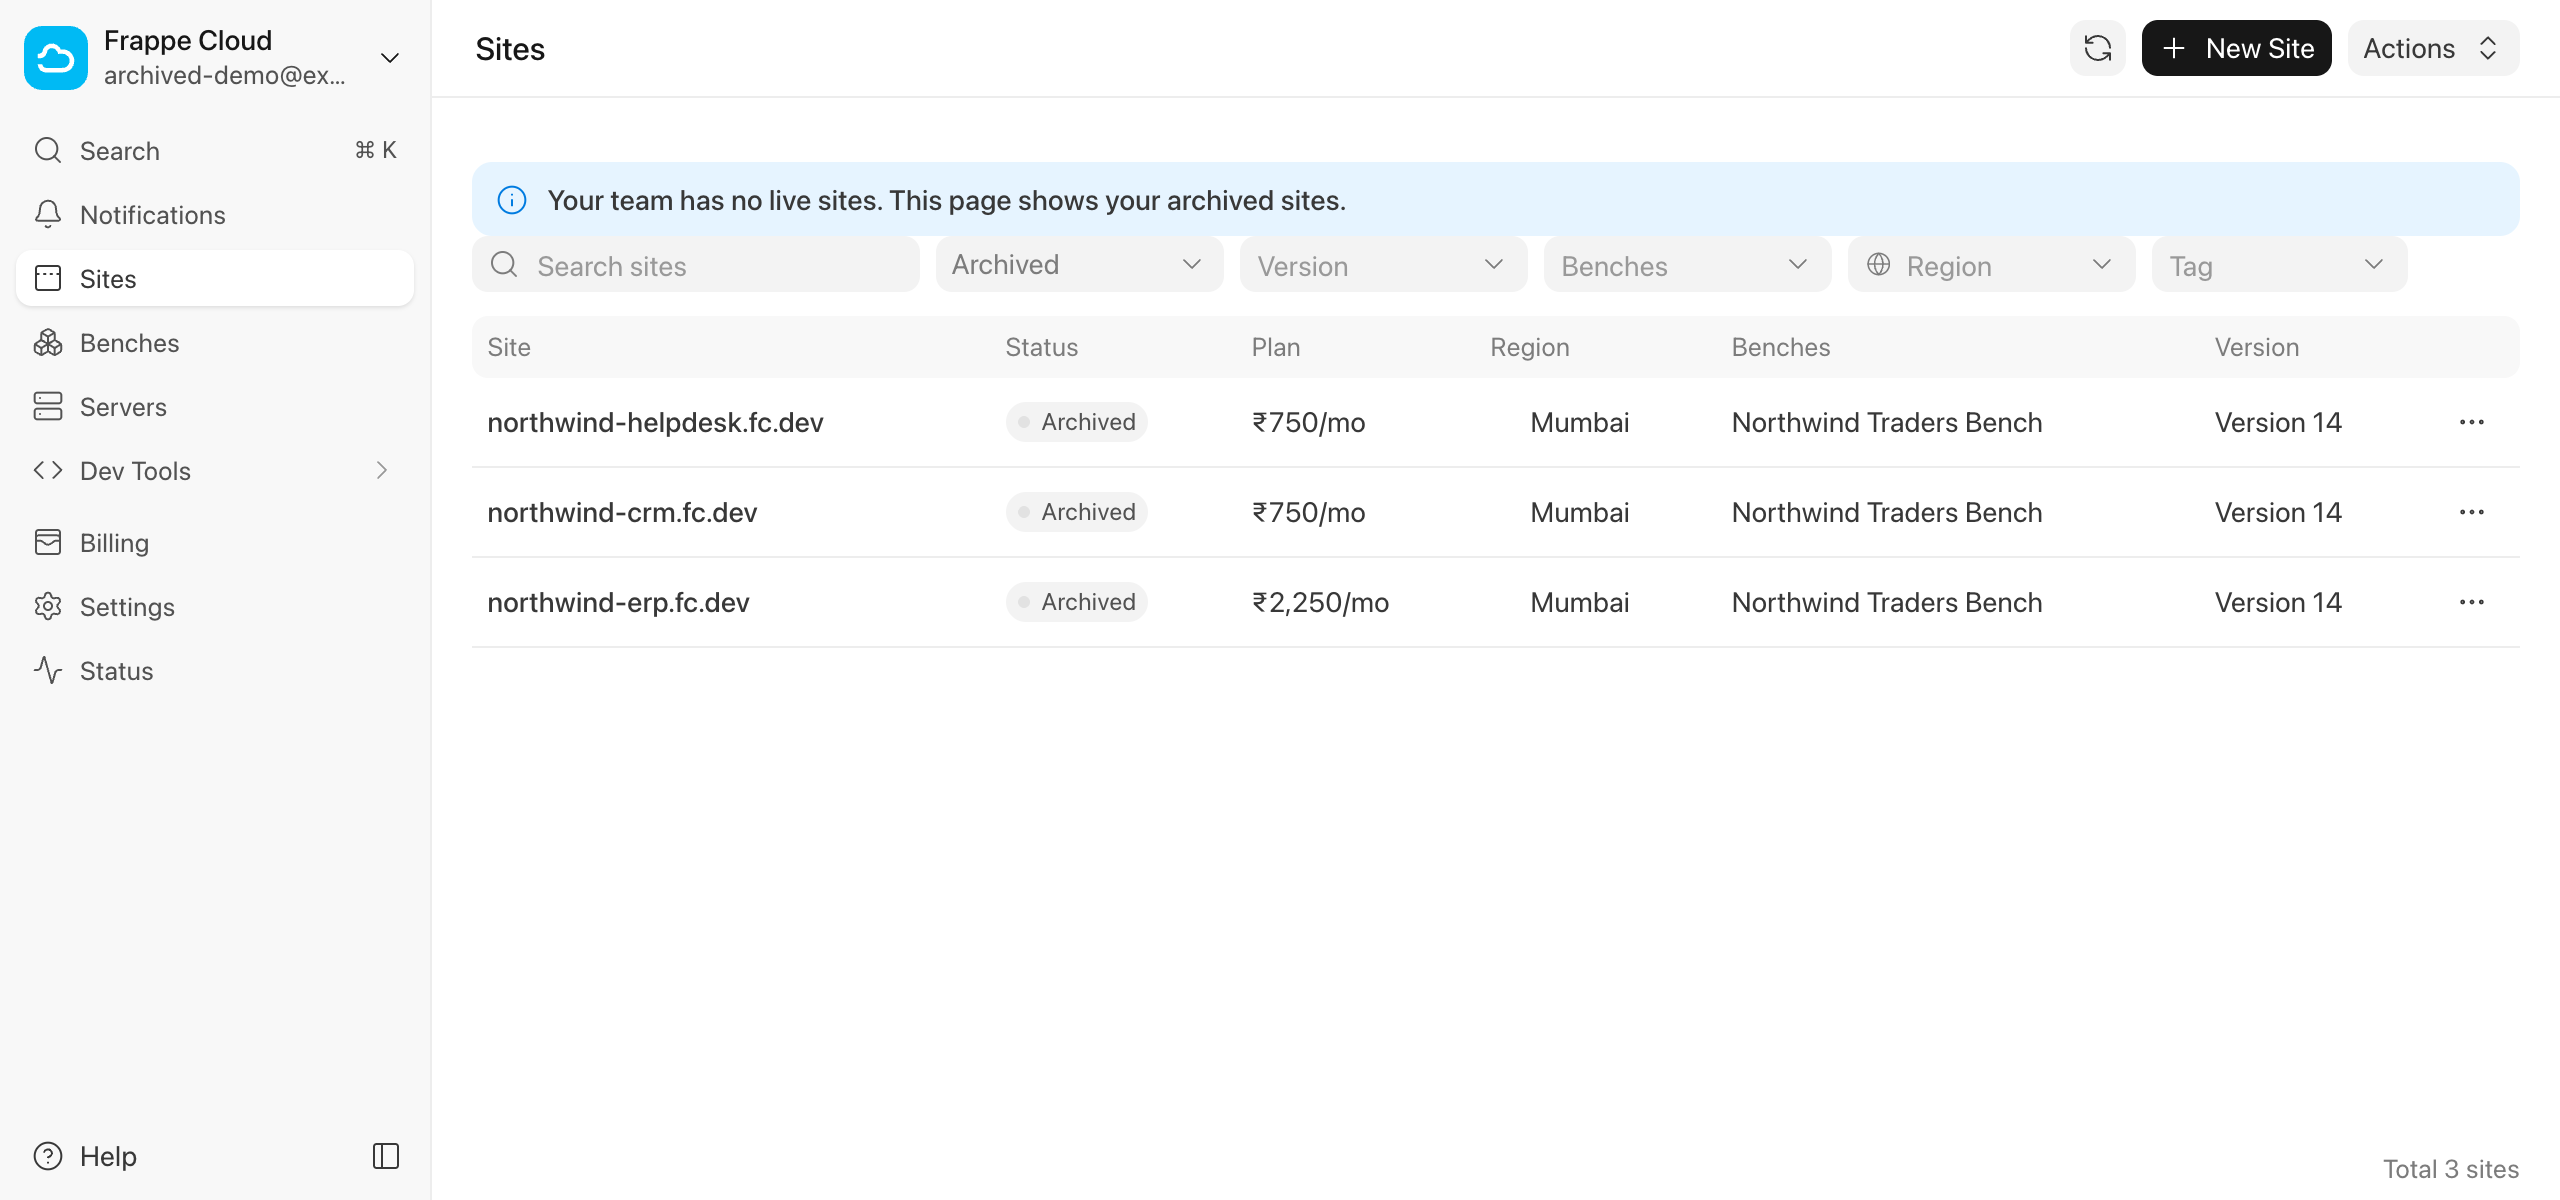2560x1200 pixels.
Task: Click the Plan column header
Action: pyautogui.click(x=1276, y=347)
